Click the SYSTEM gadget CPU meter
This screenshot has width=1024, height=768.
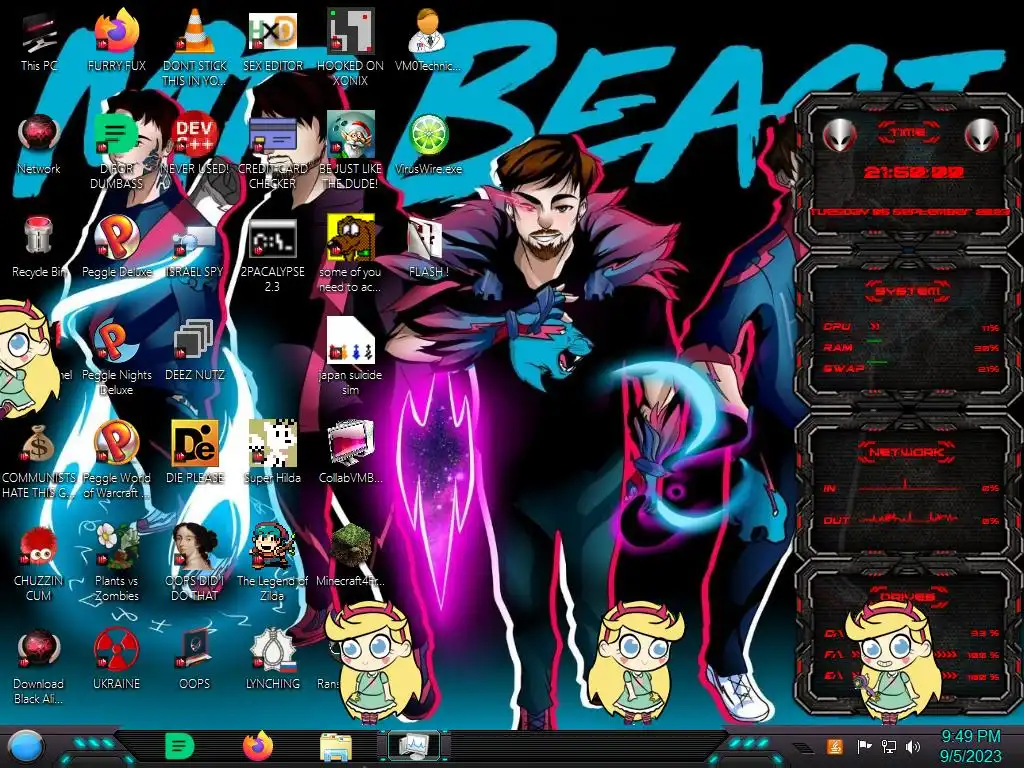[910, 327]
